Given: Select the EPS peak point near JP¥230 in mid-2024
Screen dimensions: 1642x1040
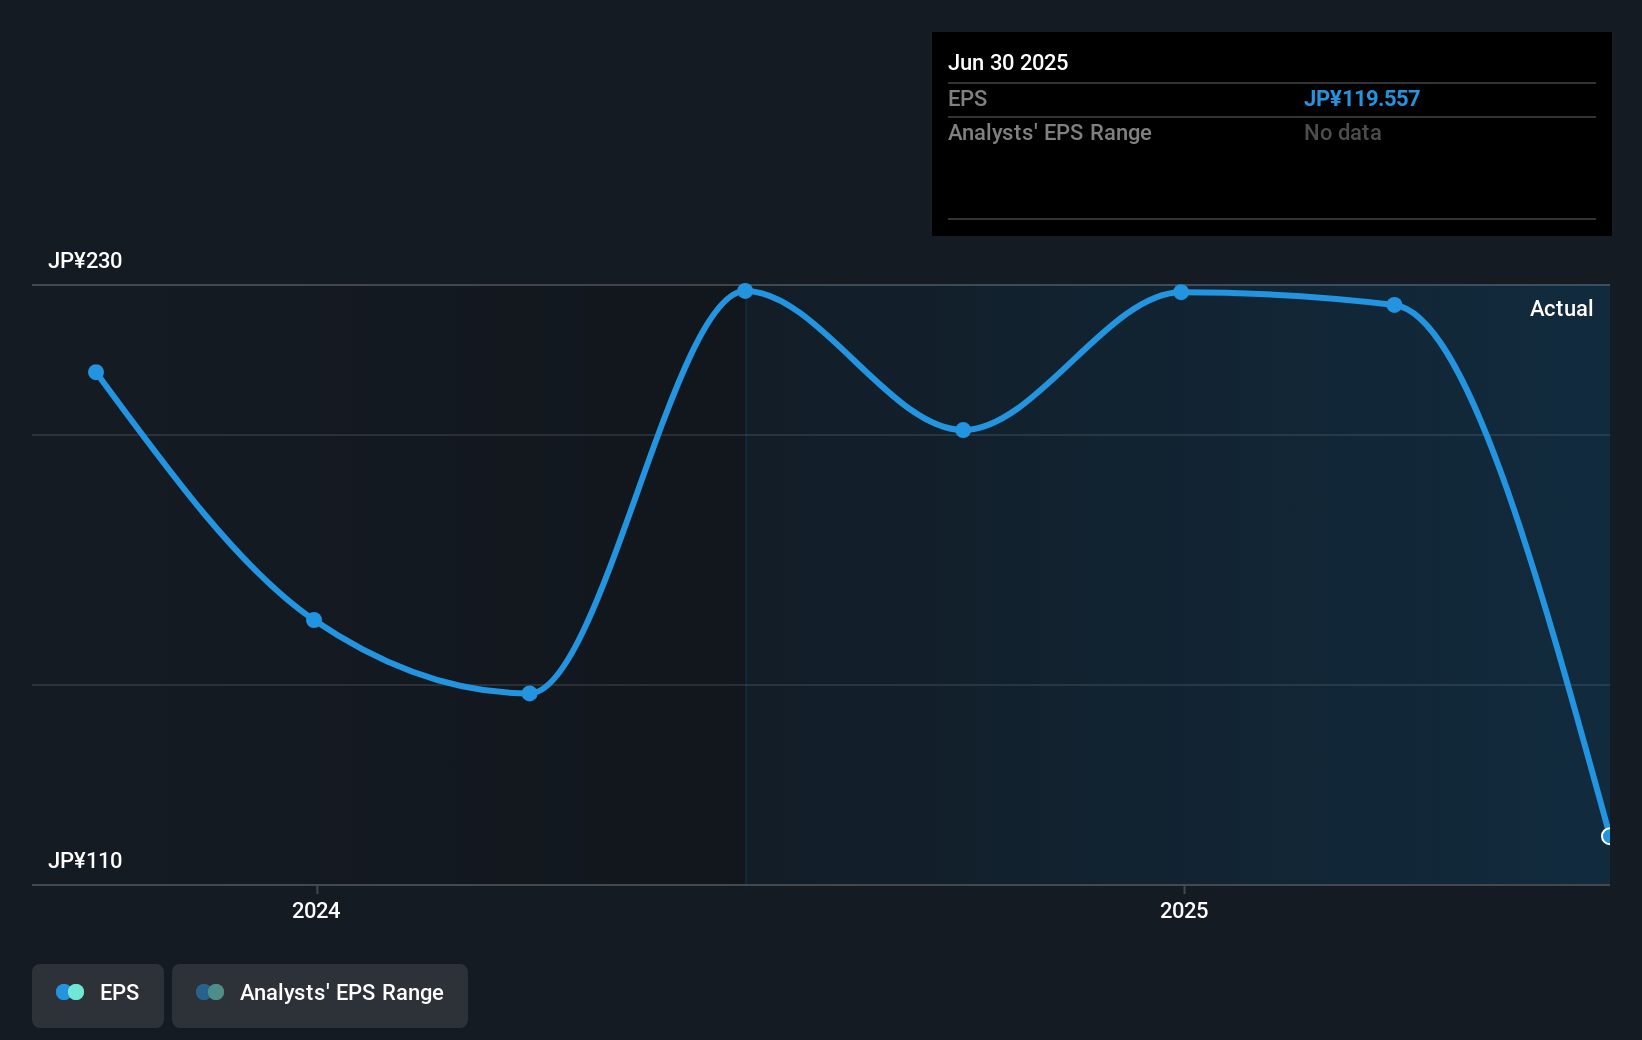Looking at the screenshot, I should coord(745,291).
